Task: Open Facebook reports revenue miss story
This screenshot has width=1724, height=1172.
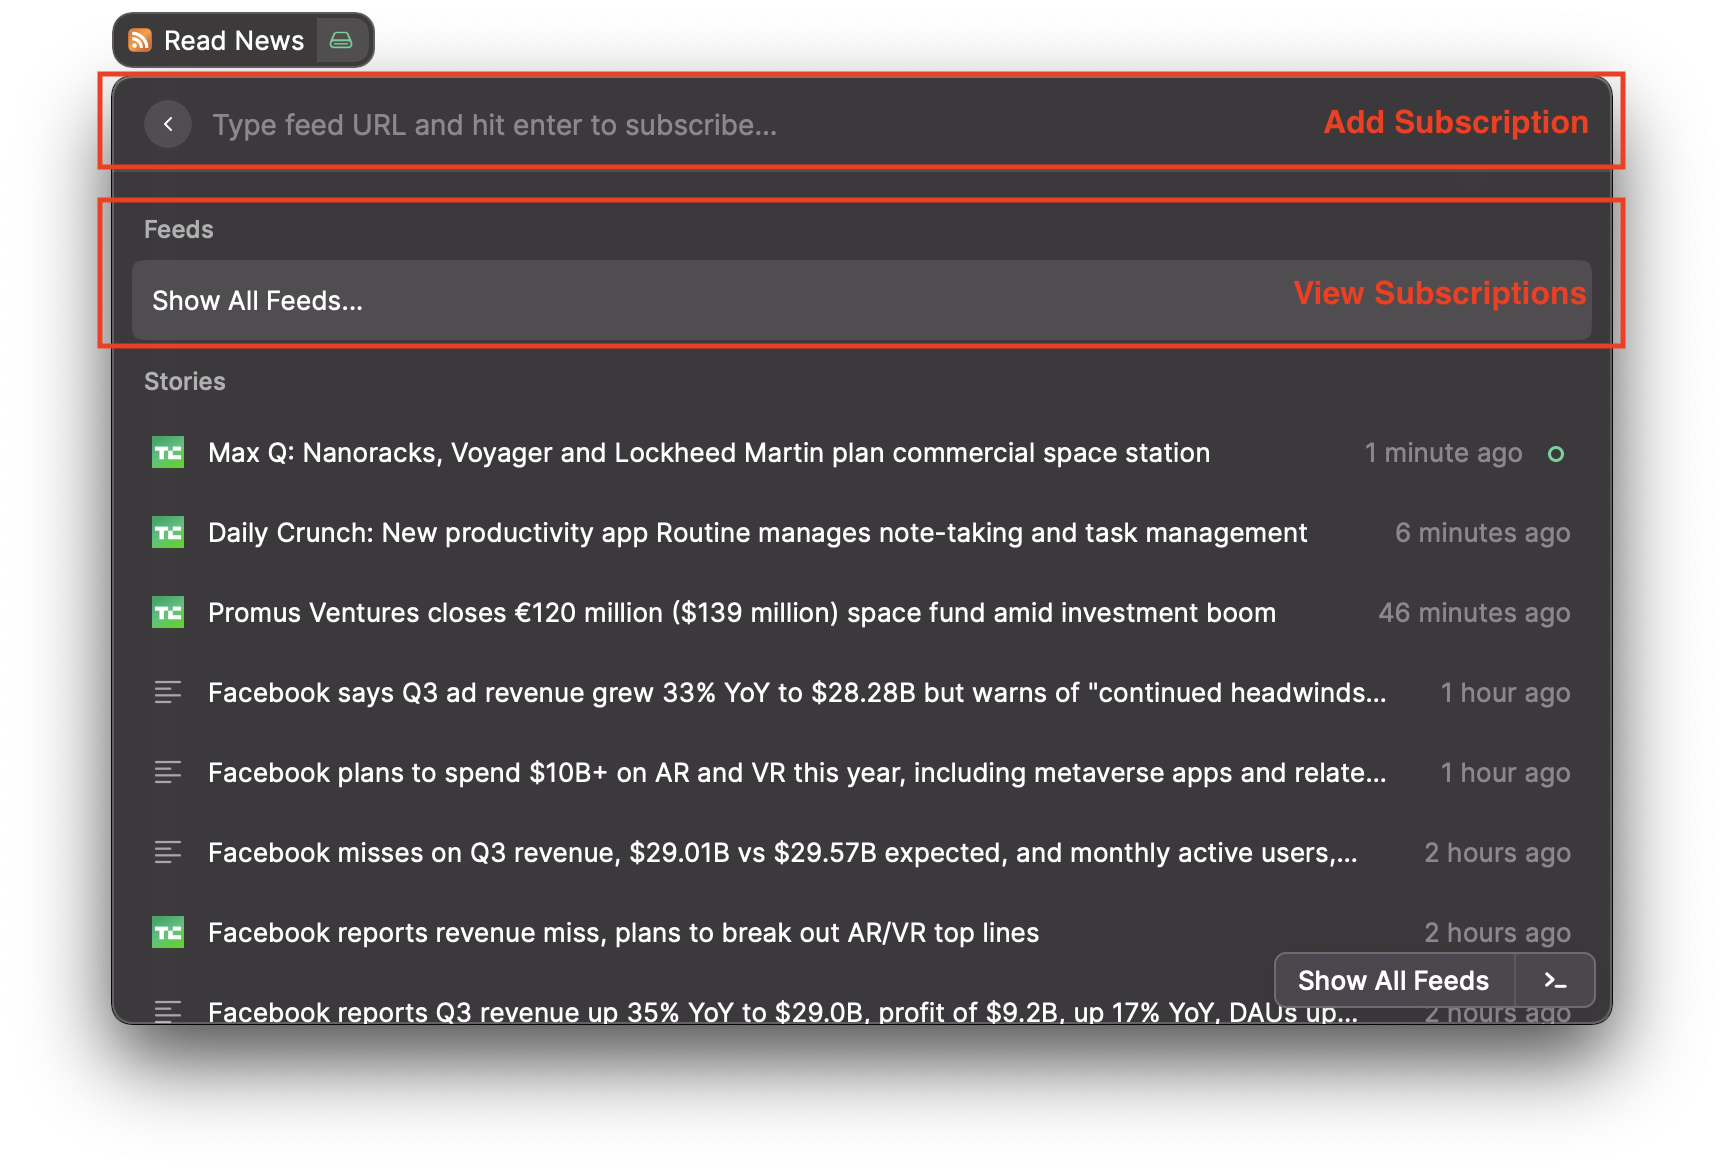Action: pos(861,933)
